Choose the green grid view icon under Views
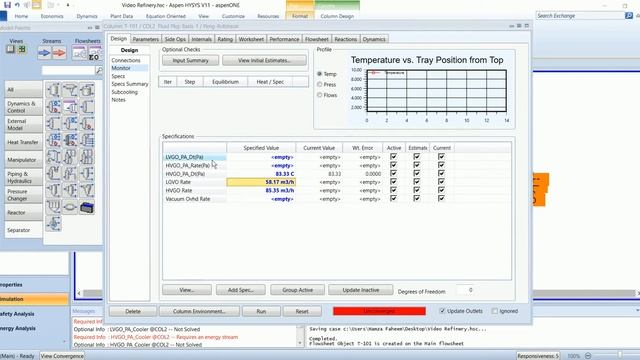640x360 pixels. pos(22,49)
